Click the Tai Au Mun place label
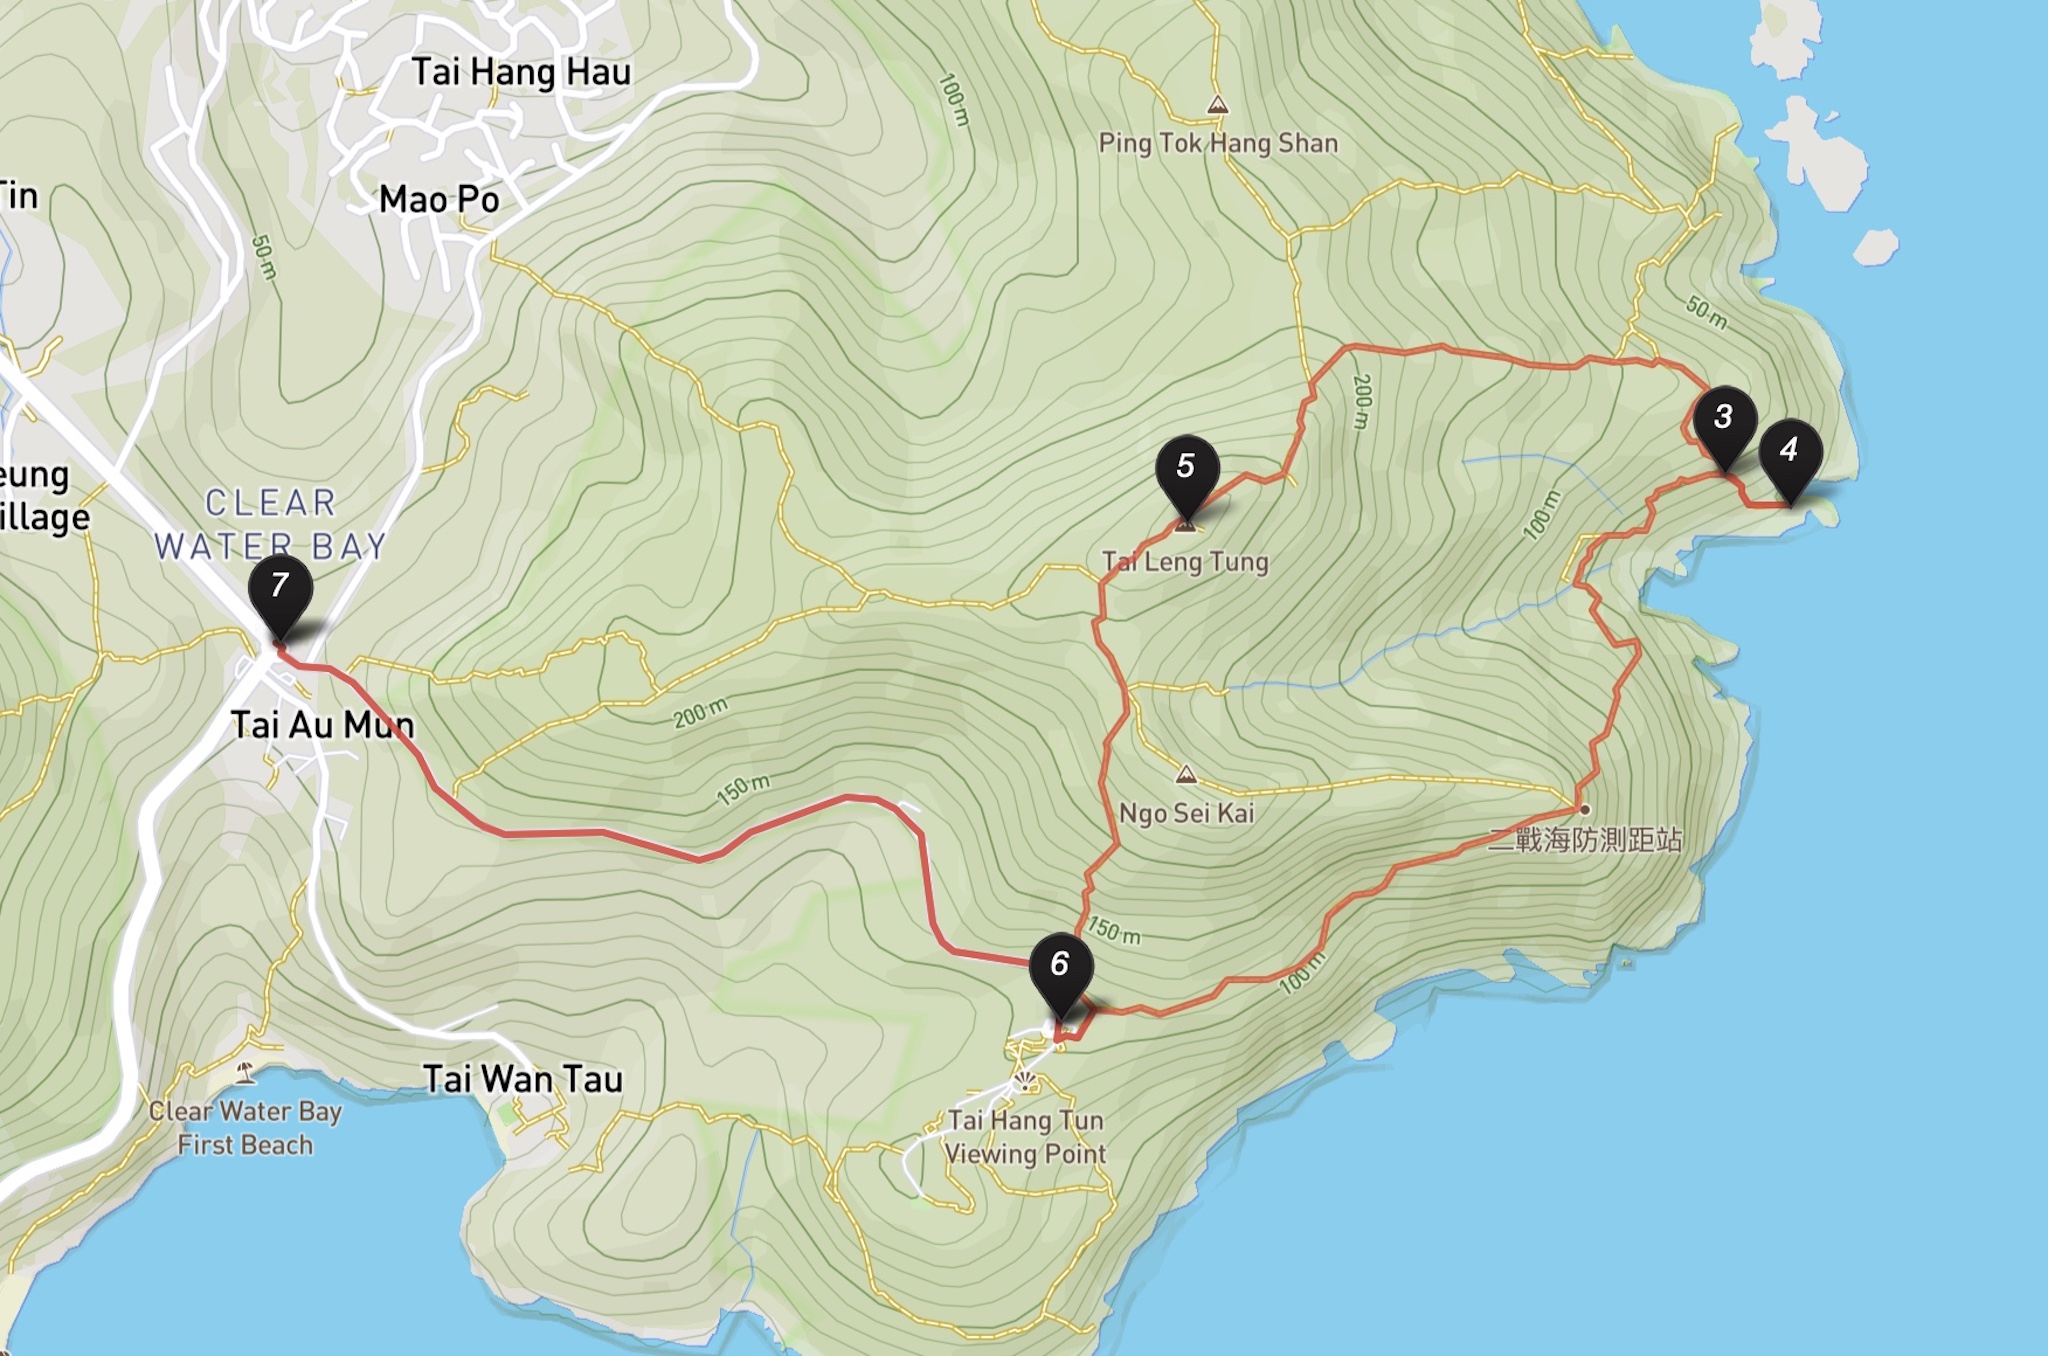The width and height of the screenshot is (2048, 1356). [323, 724]
